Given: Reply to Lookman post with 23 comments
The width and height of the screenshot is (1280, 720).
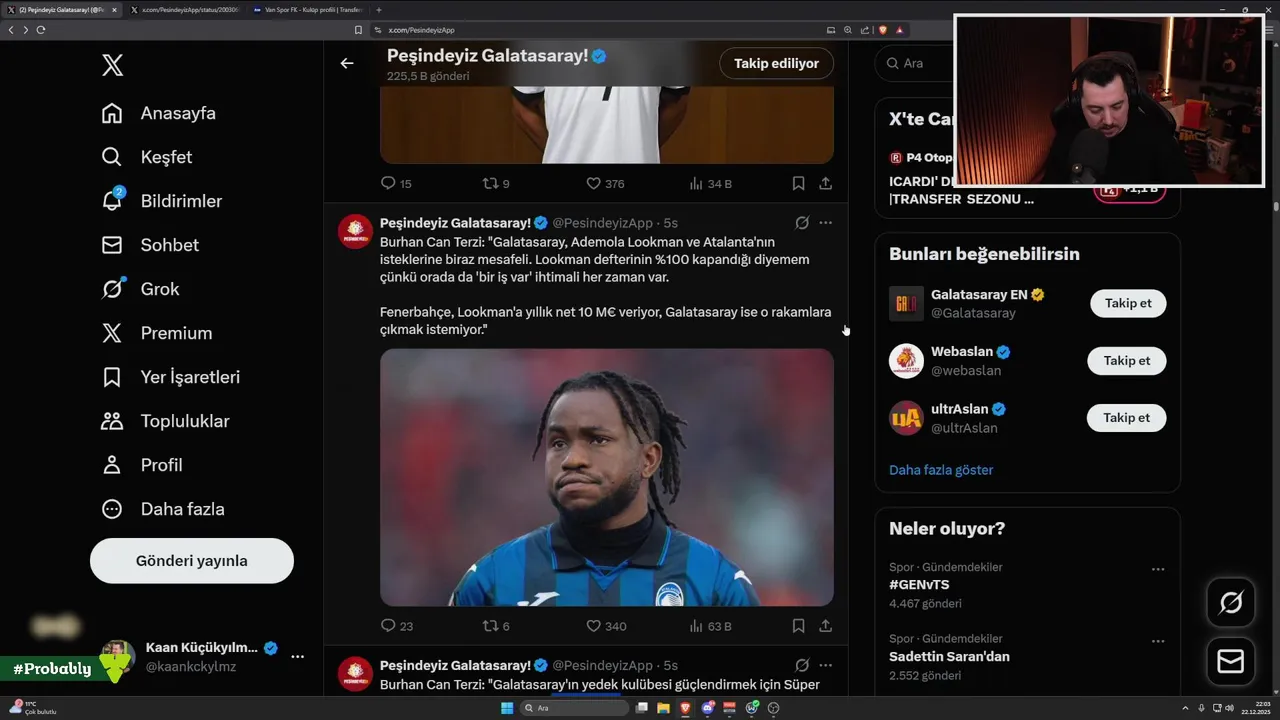Looking at the screenshot, I should (397, 626).
